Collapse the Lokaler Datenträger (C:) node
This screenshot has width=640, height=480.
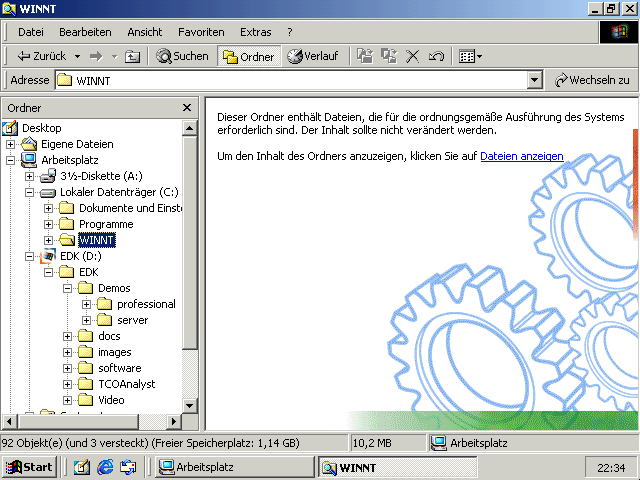[x=29, y=192]
